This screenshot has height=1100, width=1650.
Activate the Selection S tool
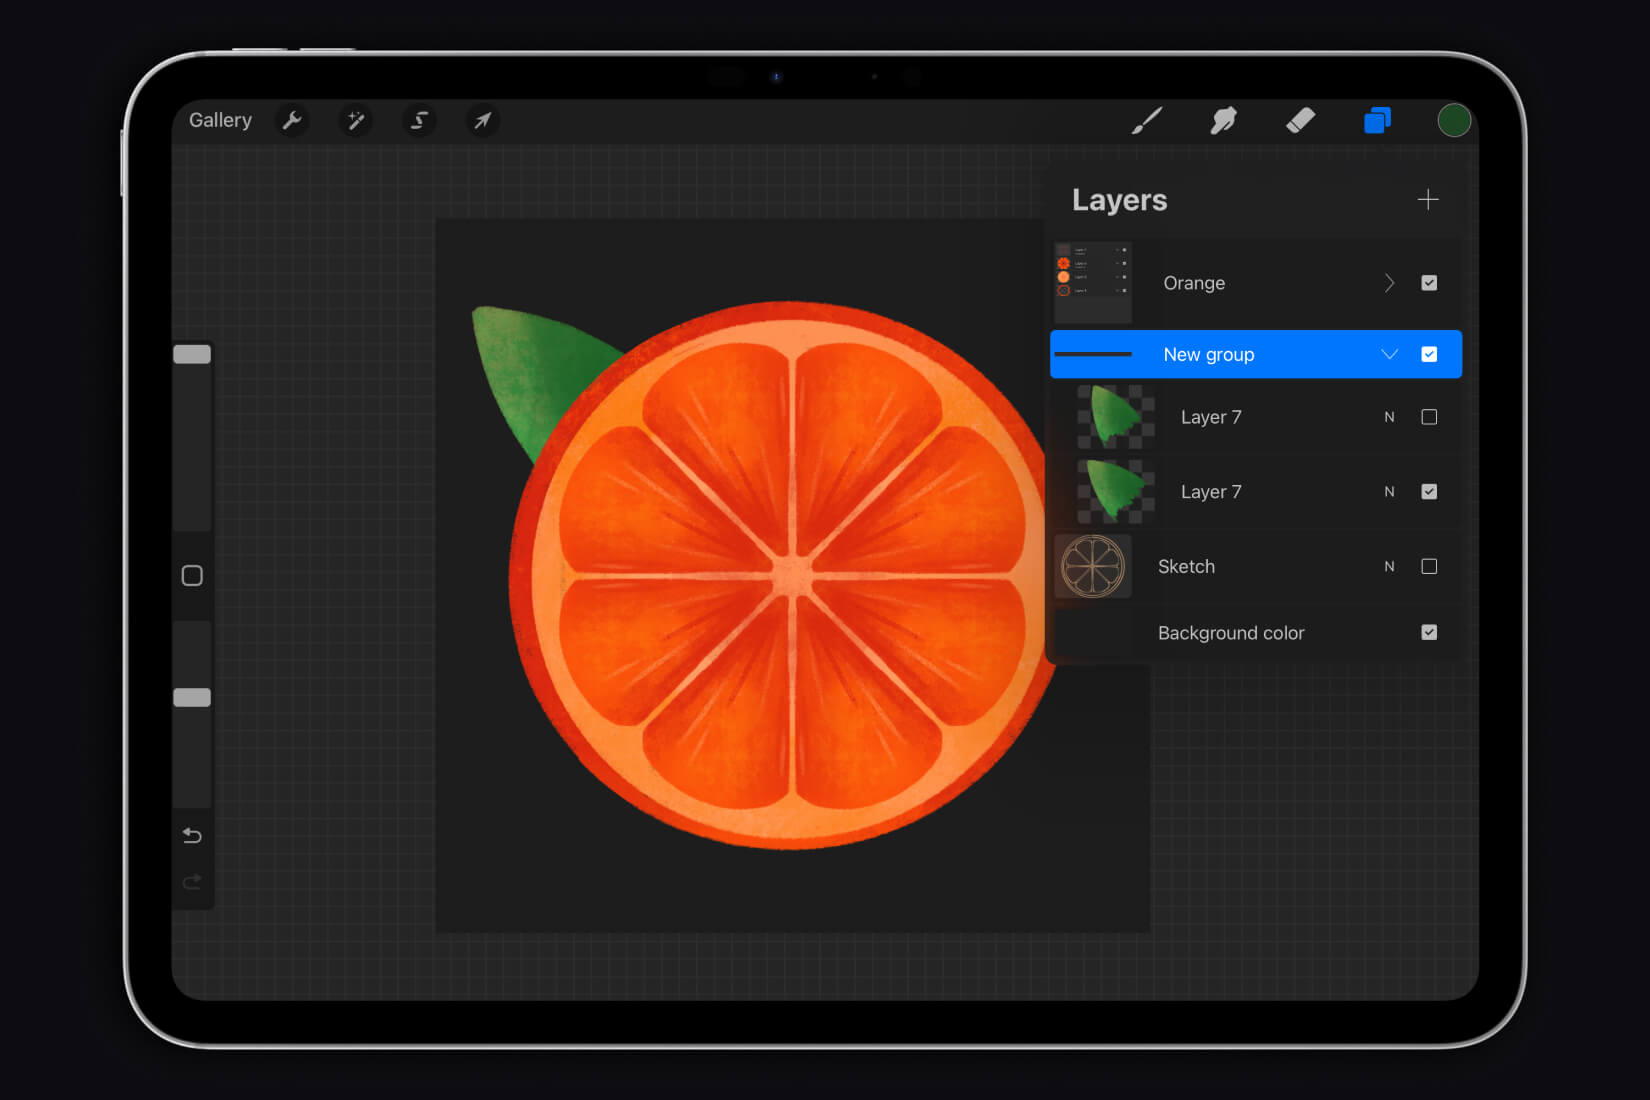click(x=419, y=121)
